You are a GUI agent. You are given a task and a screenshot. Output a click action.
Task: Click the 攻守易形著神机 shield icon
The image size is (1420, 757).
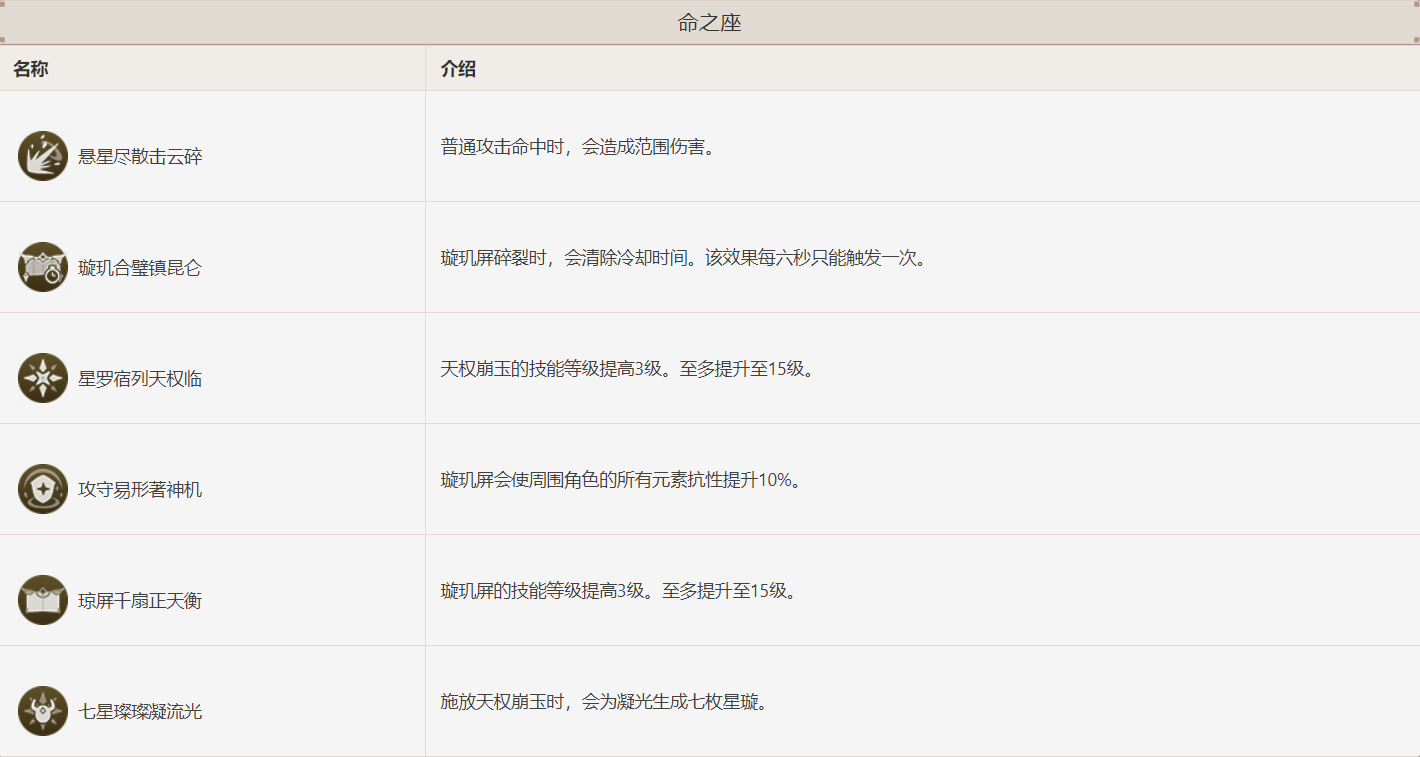click(43, 489)
